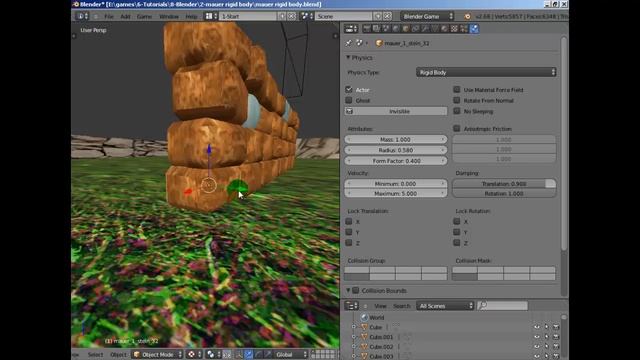Toggle the 3D manipulator widget icon

click(239, 354)
